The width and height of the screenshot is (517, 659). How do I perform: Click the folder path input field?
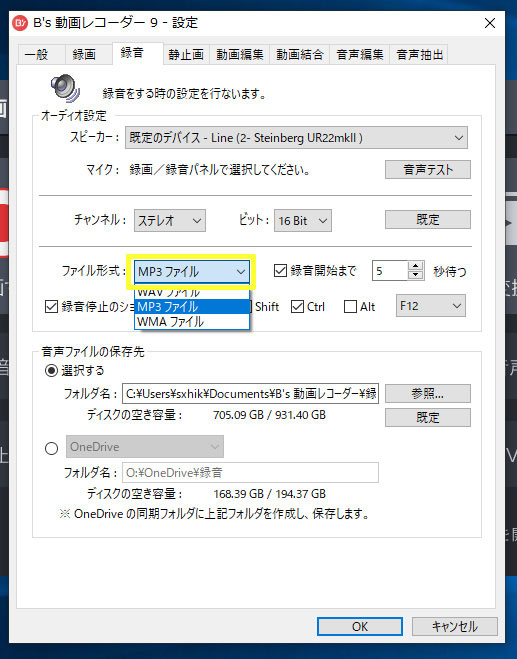(251, 394)
